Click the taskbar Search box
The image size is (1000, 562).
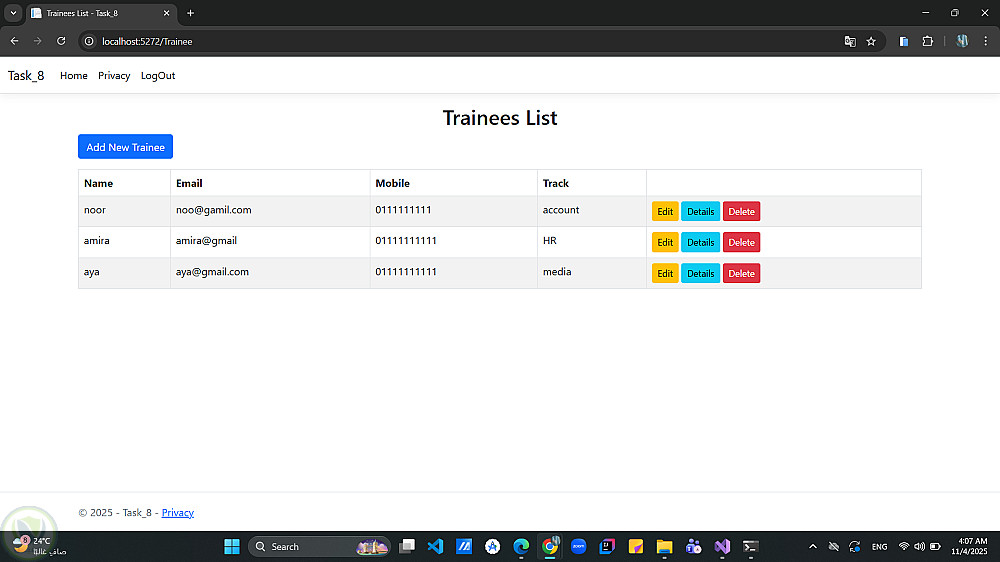point(319,546)
